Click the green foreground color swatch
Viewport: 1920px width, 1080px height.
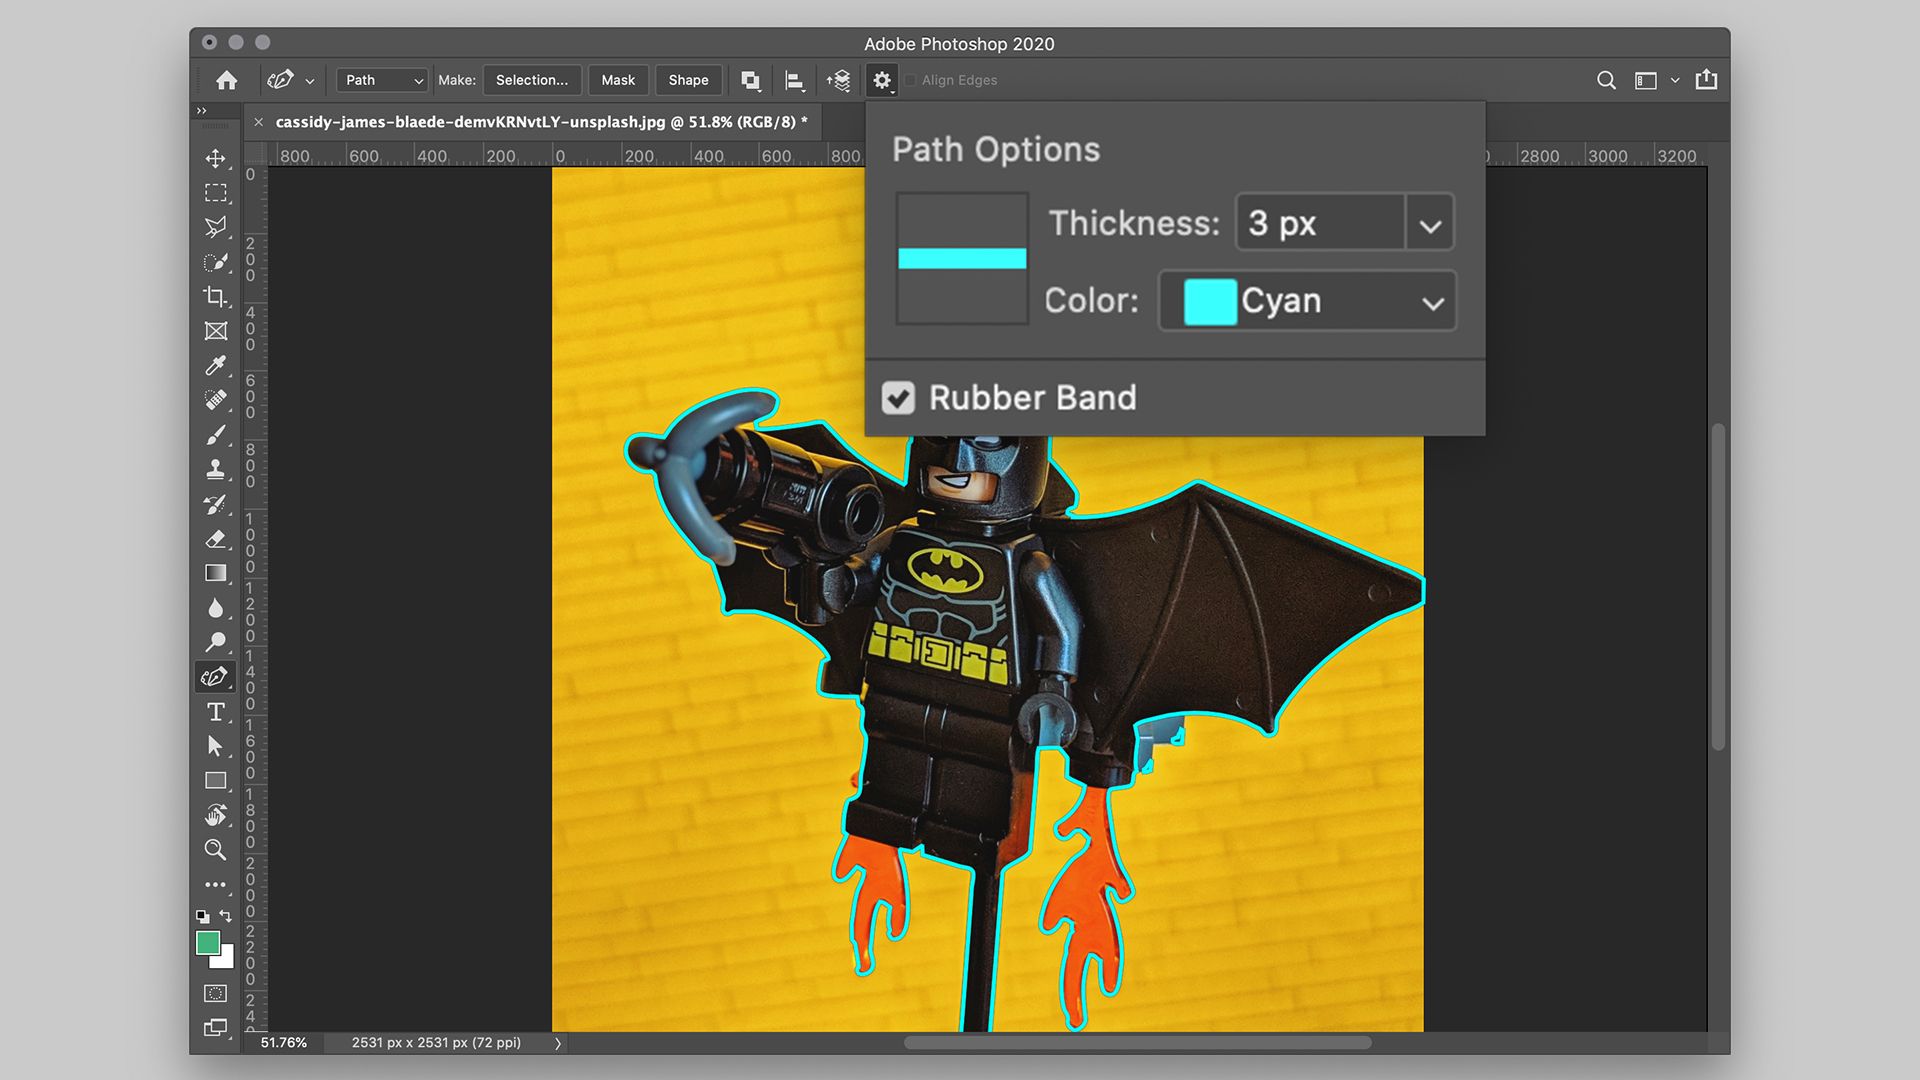207,941
